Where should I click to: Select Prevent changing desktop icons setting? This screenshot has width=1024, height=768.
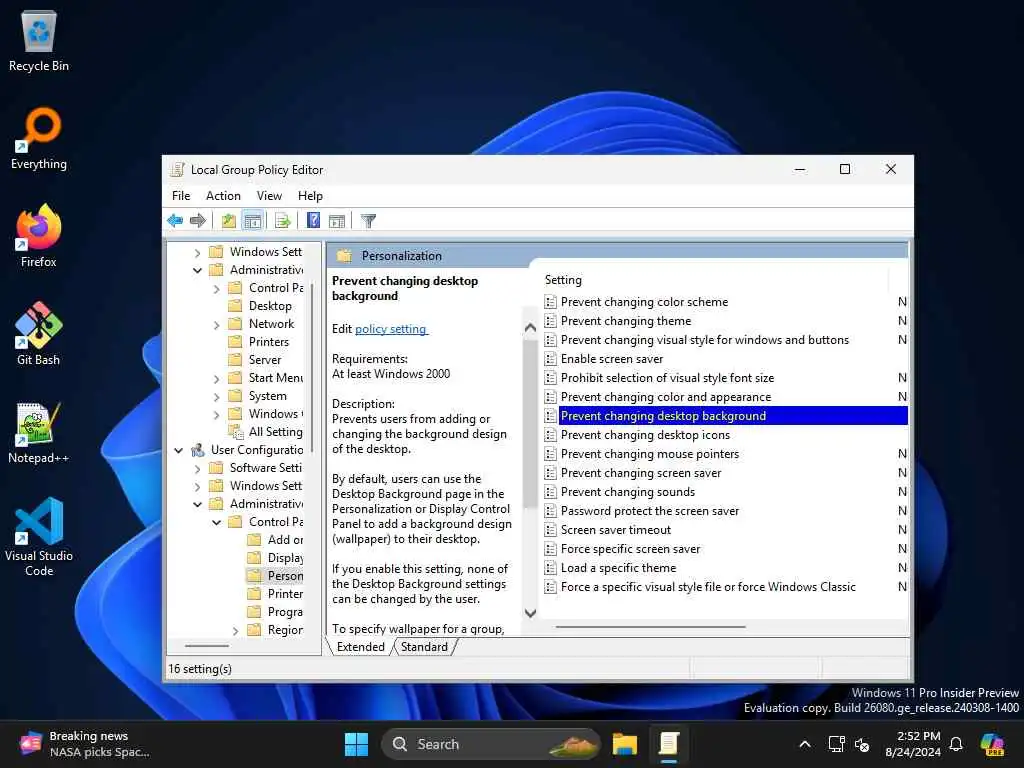(645, 435)
